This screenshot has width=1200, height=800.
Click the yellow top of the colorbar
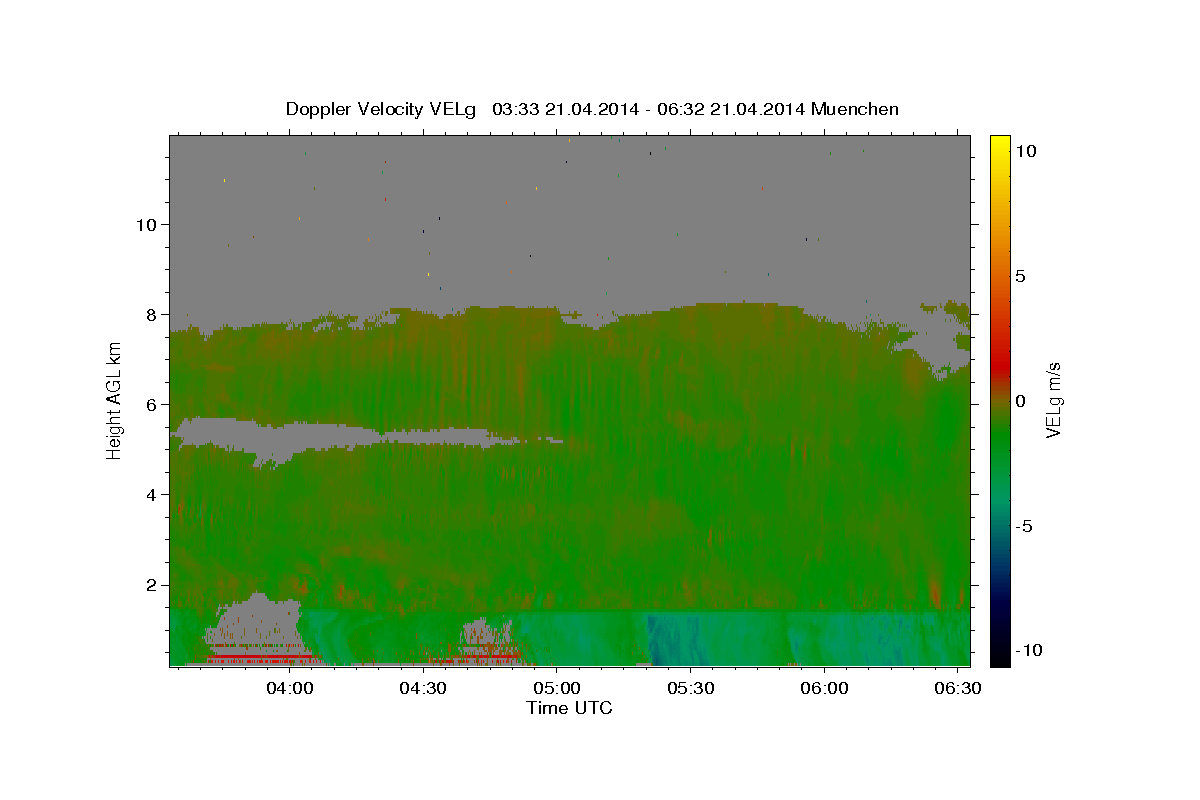(x=1000, y=145)
